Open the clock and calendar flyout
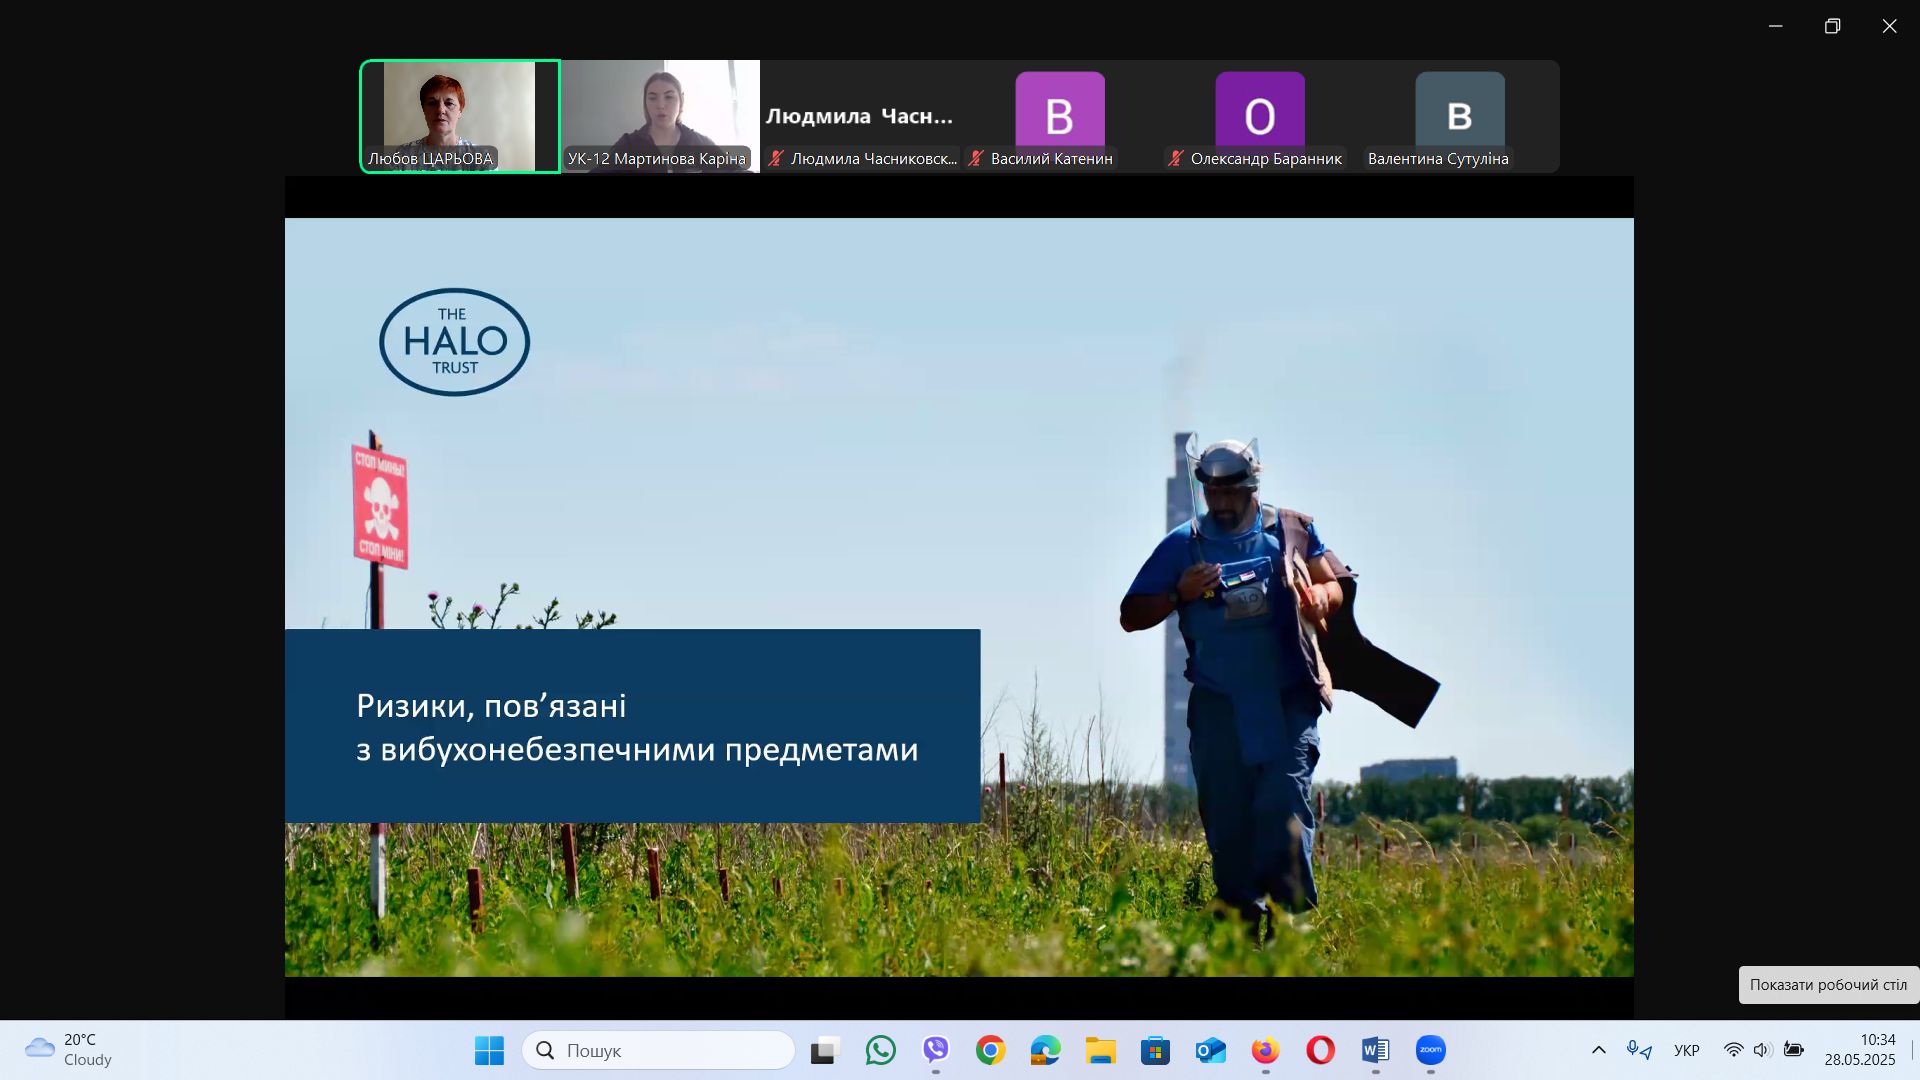The width and height of the screenshot is (1920, 1080). pos(1859,1050)
